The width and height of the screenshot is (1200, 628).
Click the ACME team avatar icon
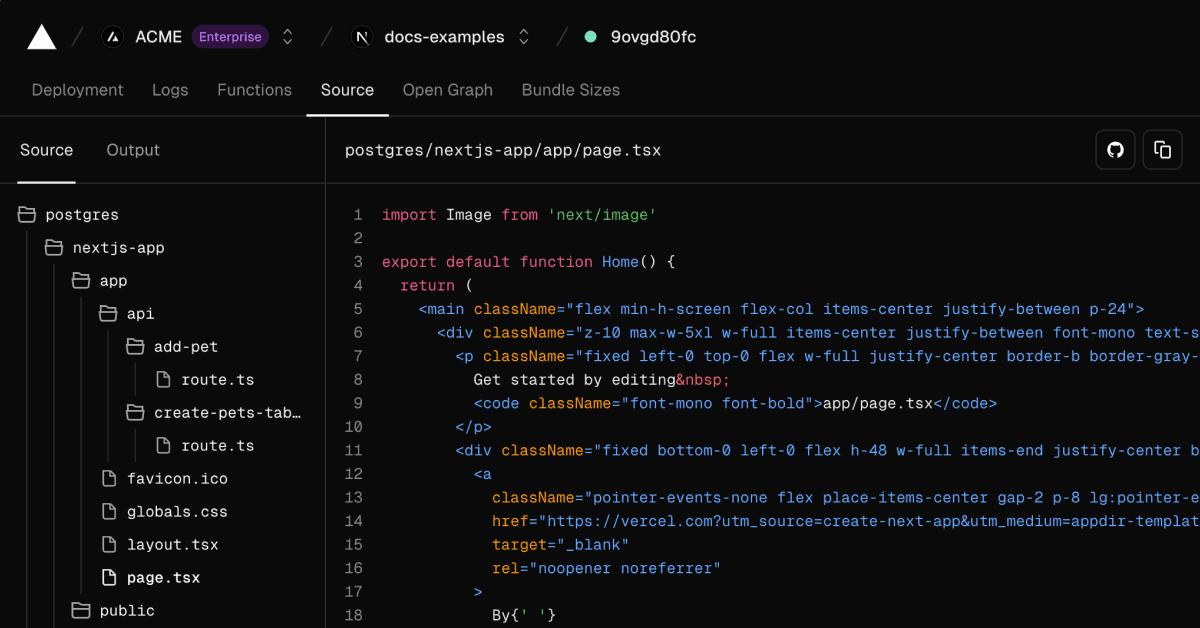click(112, 37)
